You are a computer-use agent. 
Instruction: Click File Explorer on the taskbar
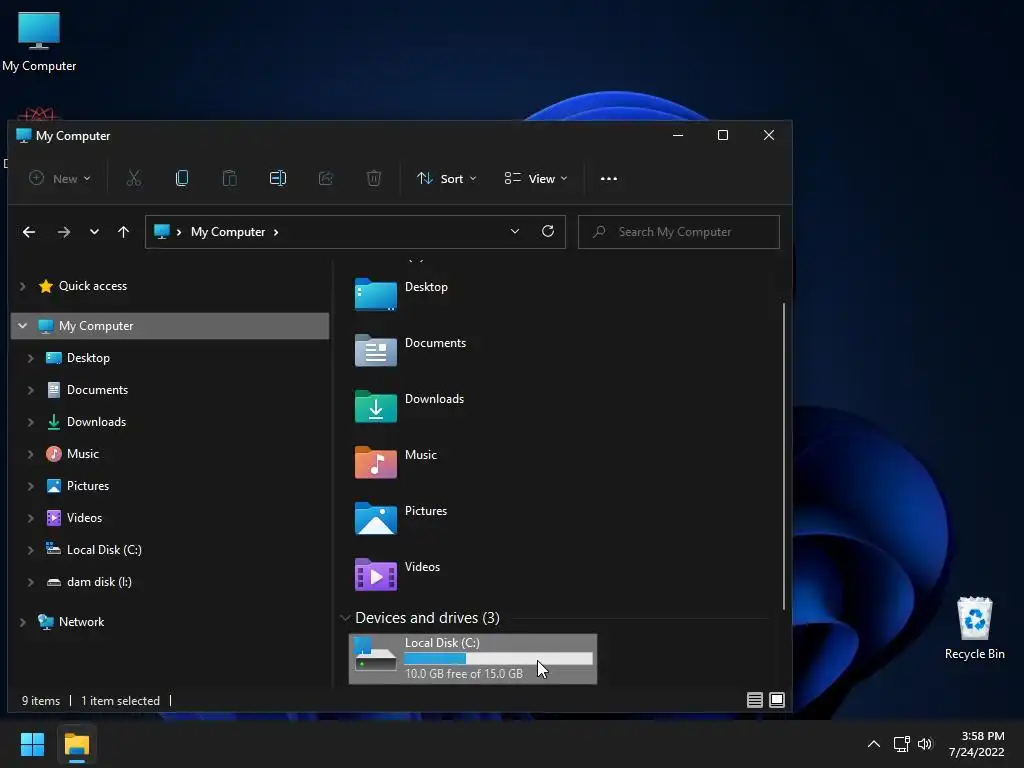click(77, 744)
